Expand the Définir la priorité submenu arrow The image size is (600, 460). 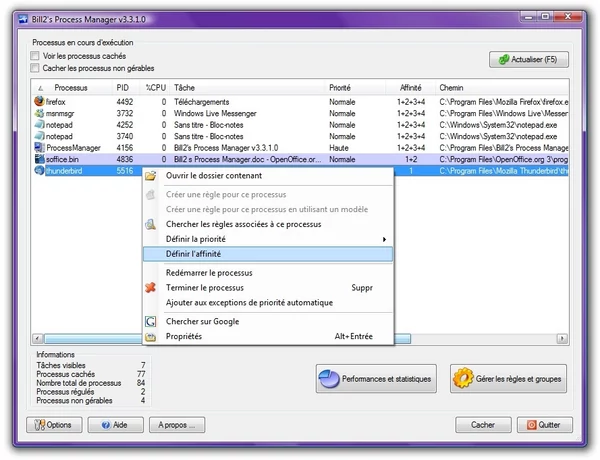click(x=384, y=240)
